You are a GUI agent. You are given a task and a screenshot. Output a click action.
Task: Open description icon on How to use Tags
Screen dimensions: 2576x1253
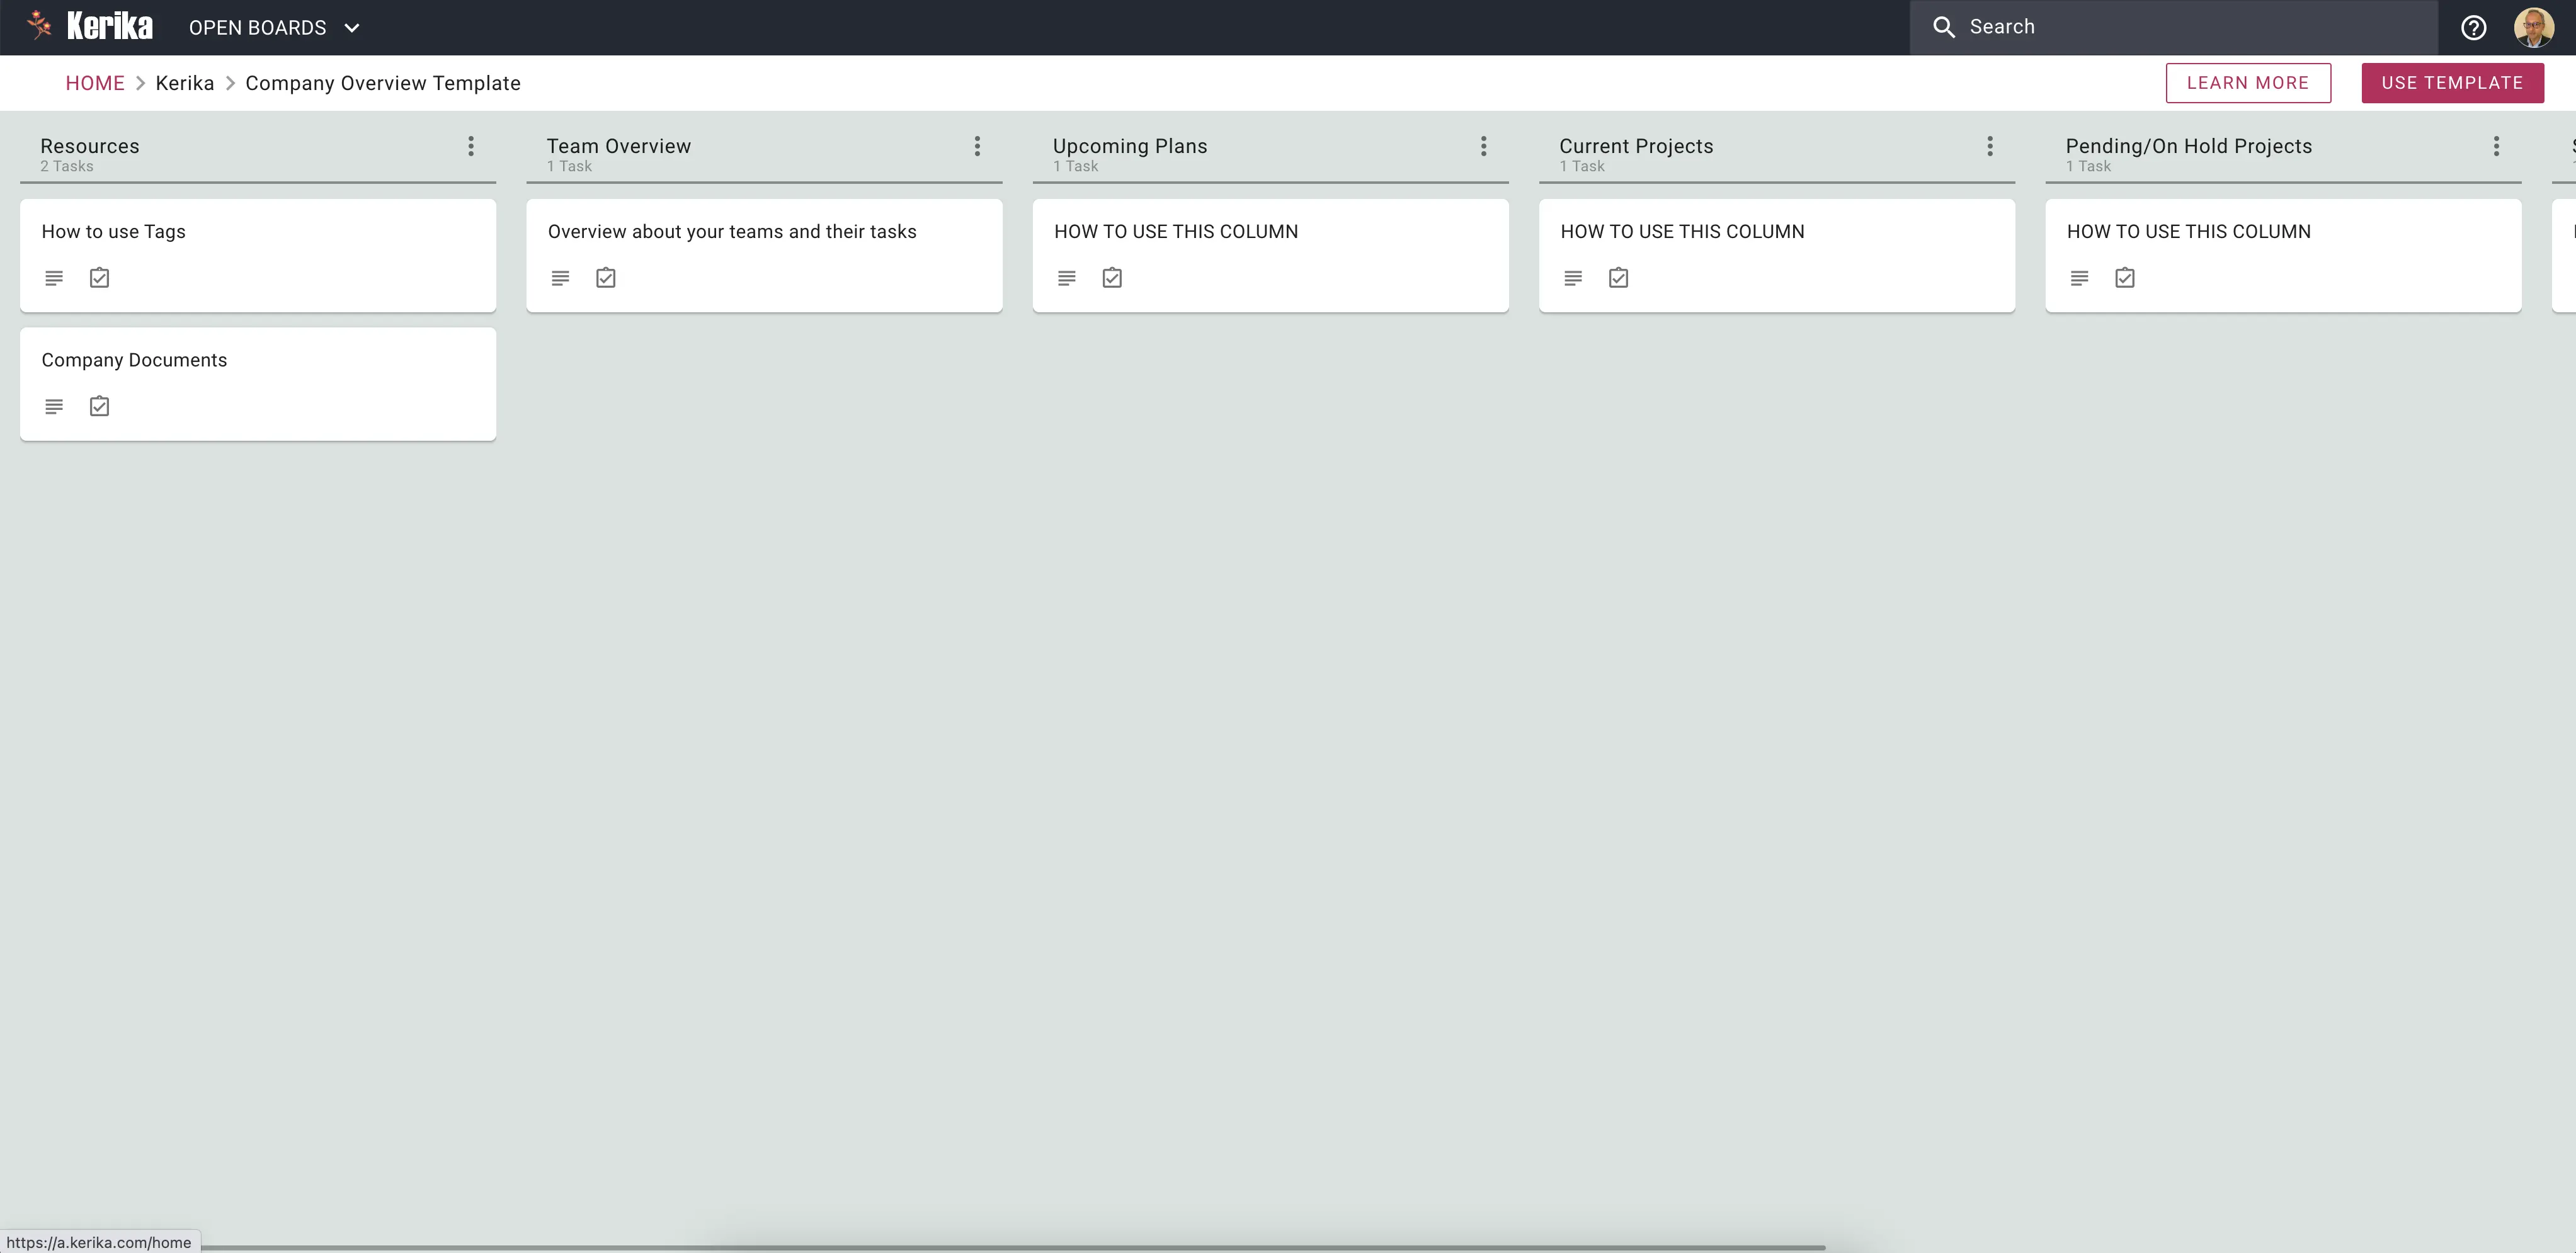click(x=54, y=278)
